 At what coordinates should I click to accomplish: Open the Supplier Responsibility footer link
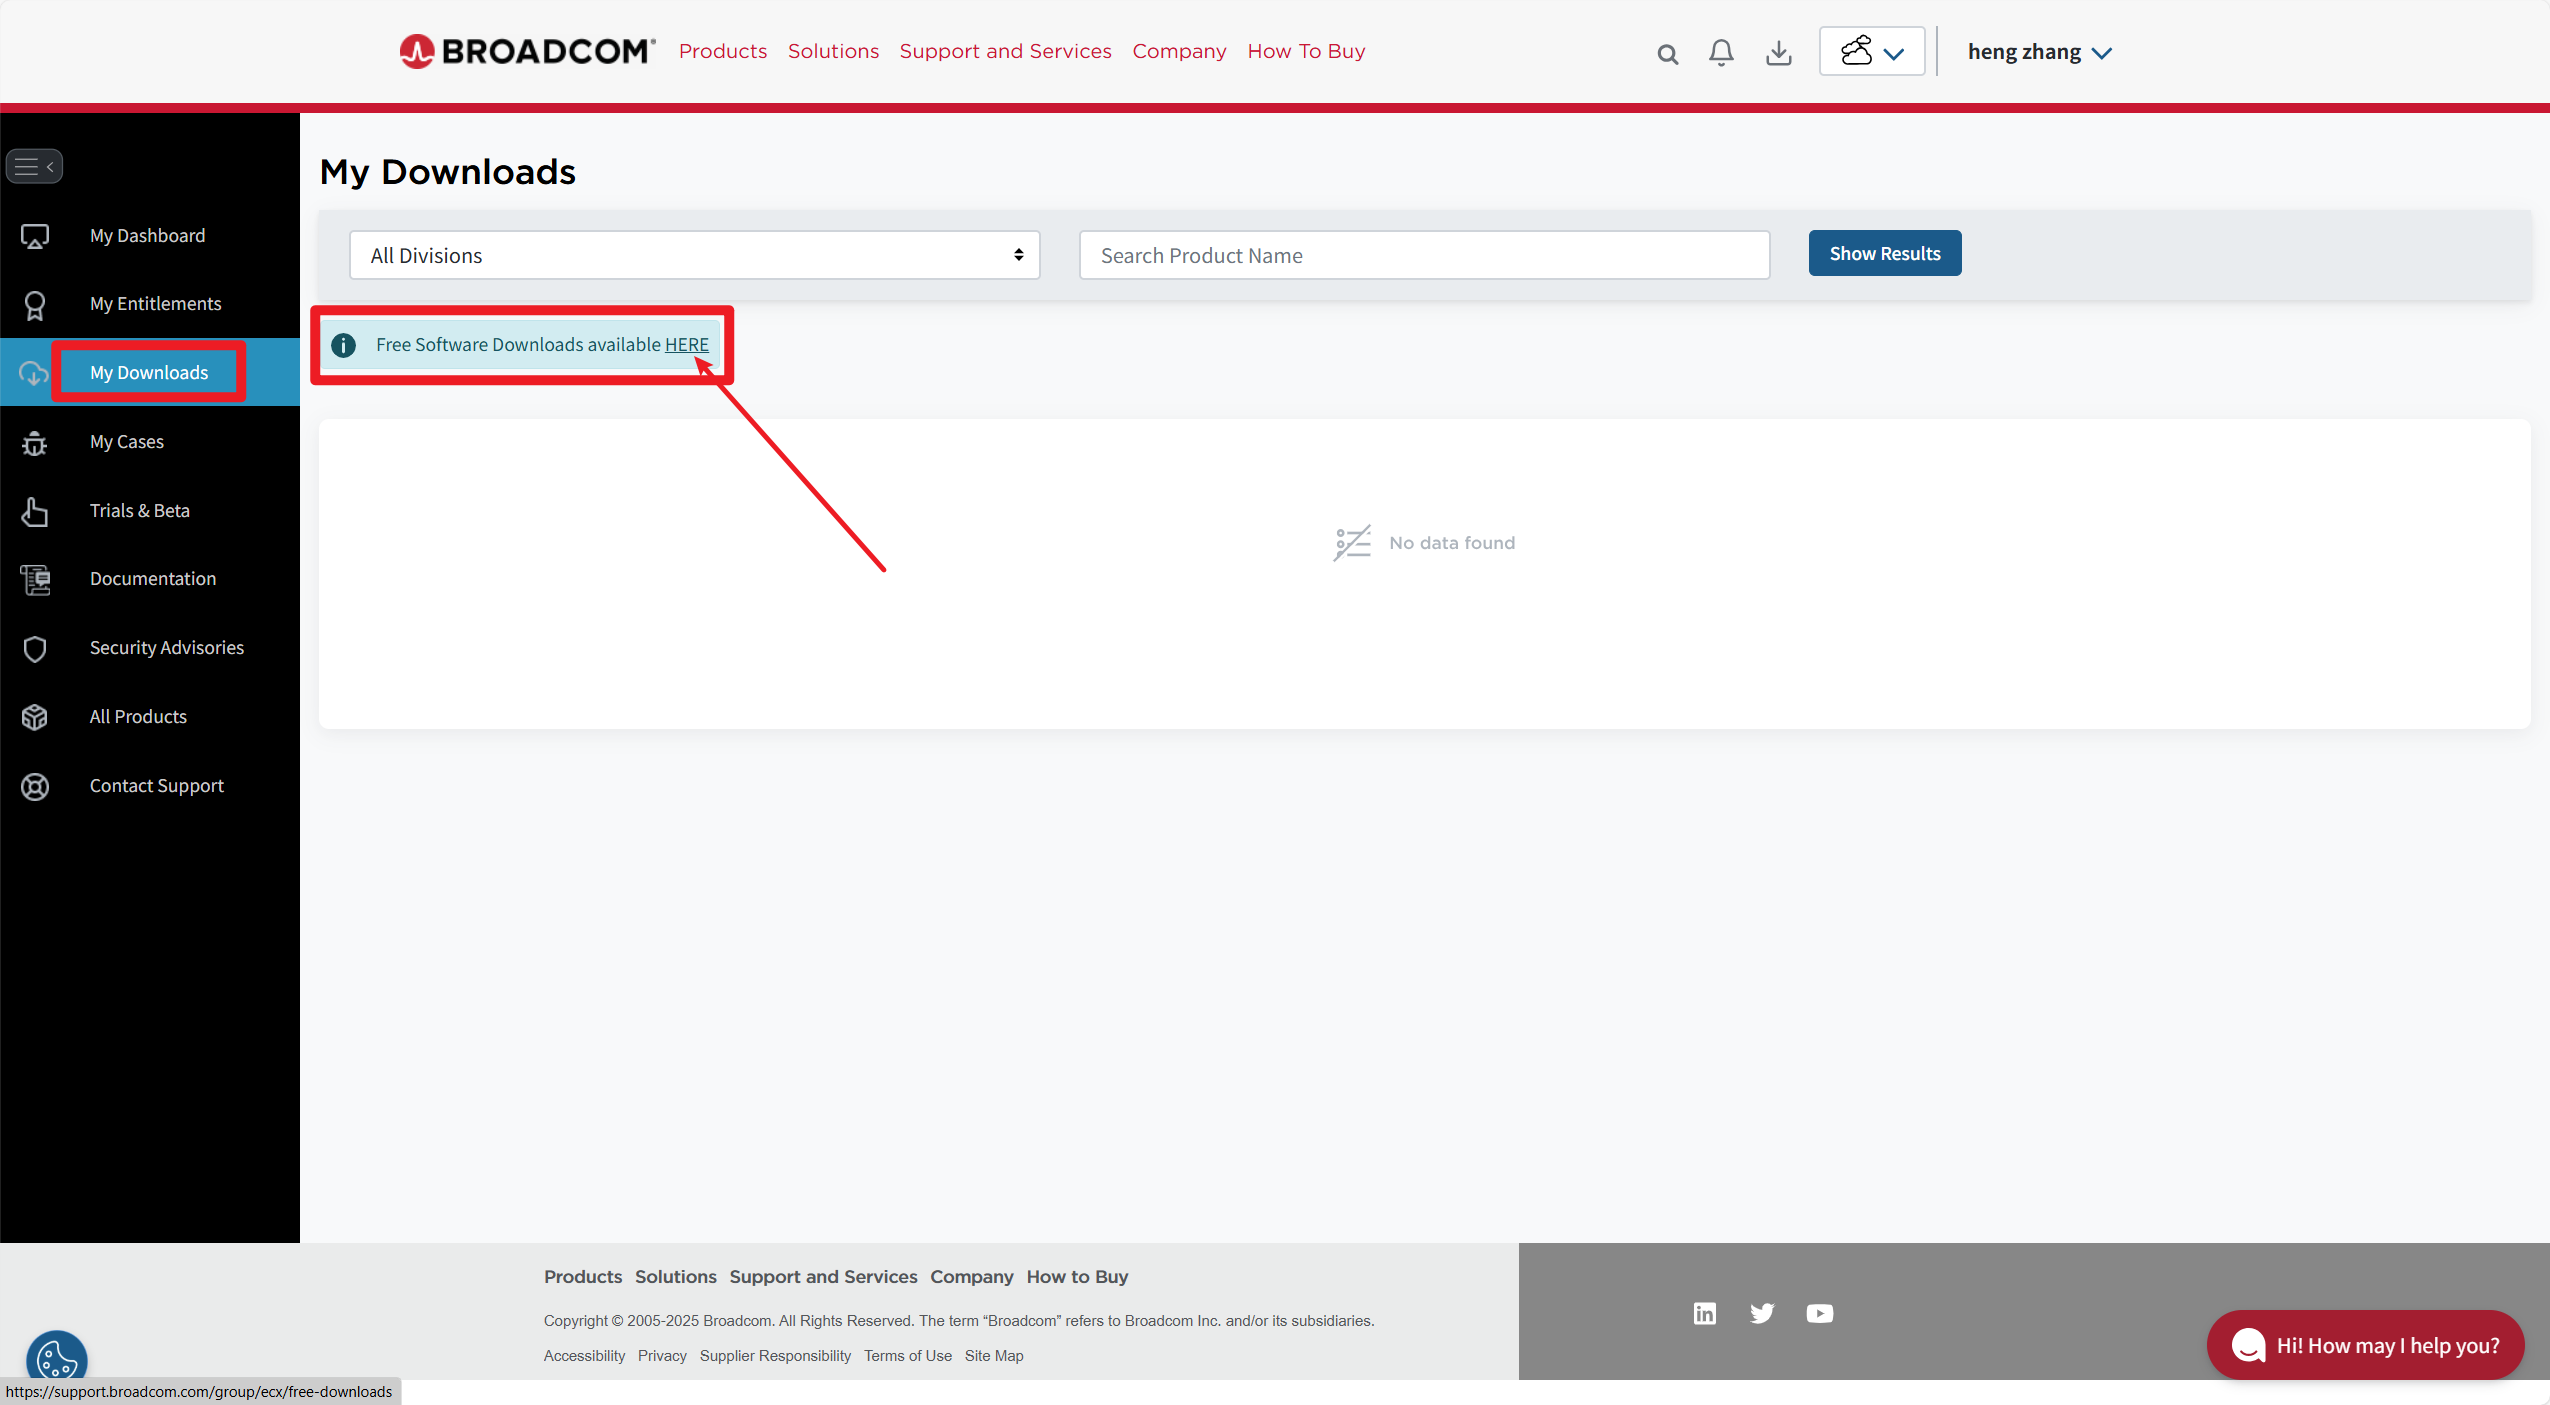[x=775, y=1356]
